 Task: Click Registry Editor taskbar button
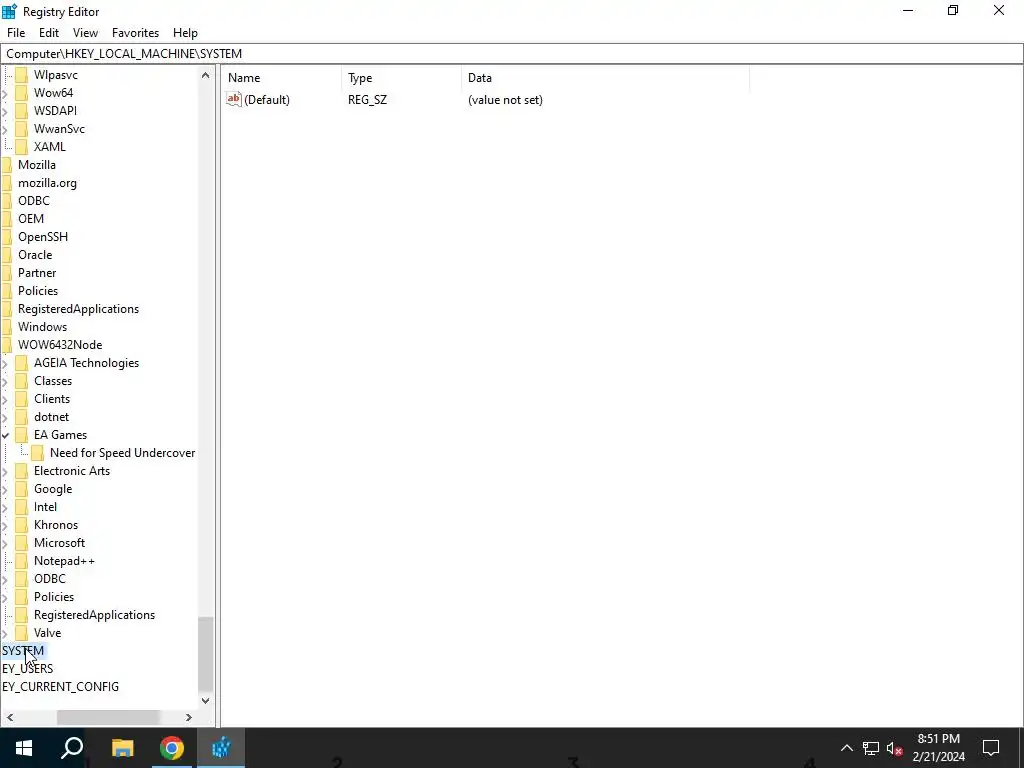221,748
